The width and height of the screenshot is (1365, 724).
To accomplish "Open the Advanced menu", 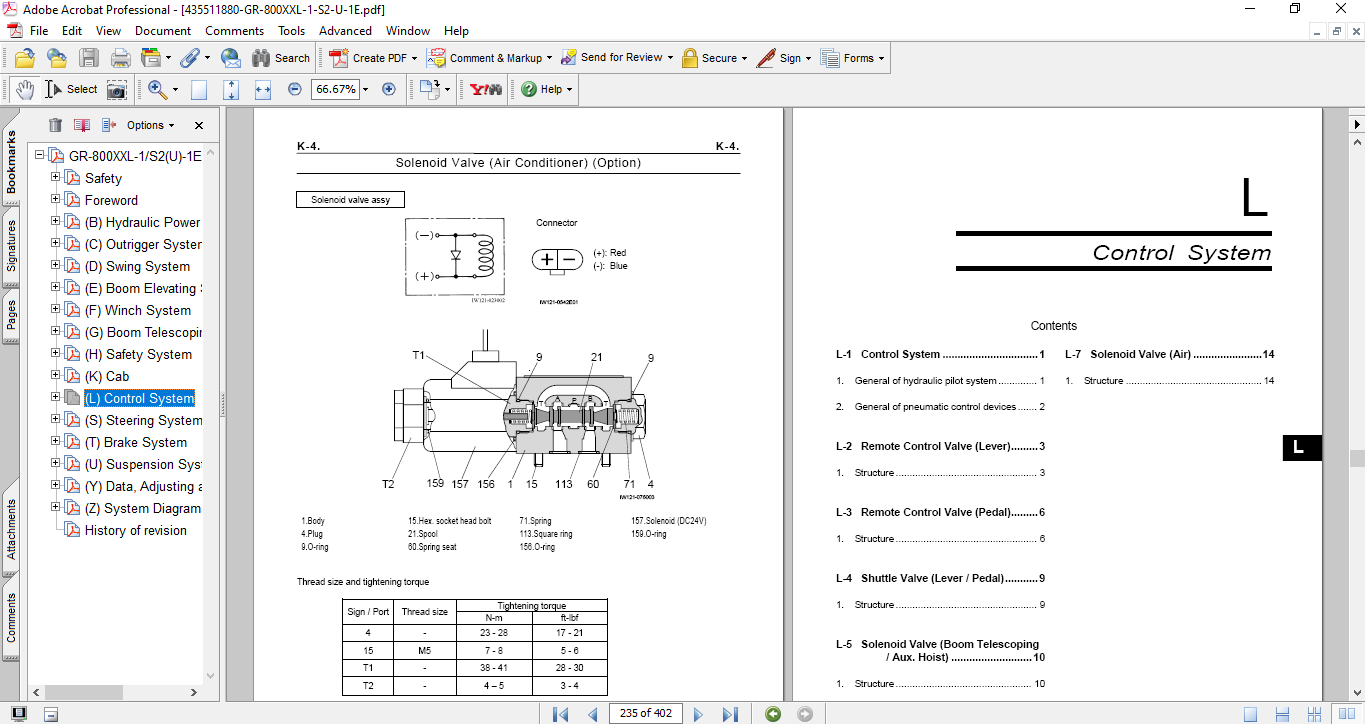I will (x=345, y=31).
